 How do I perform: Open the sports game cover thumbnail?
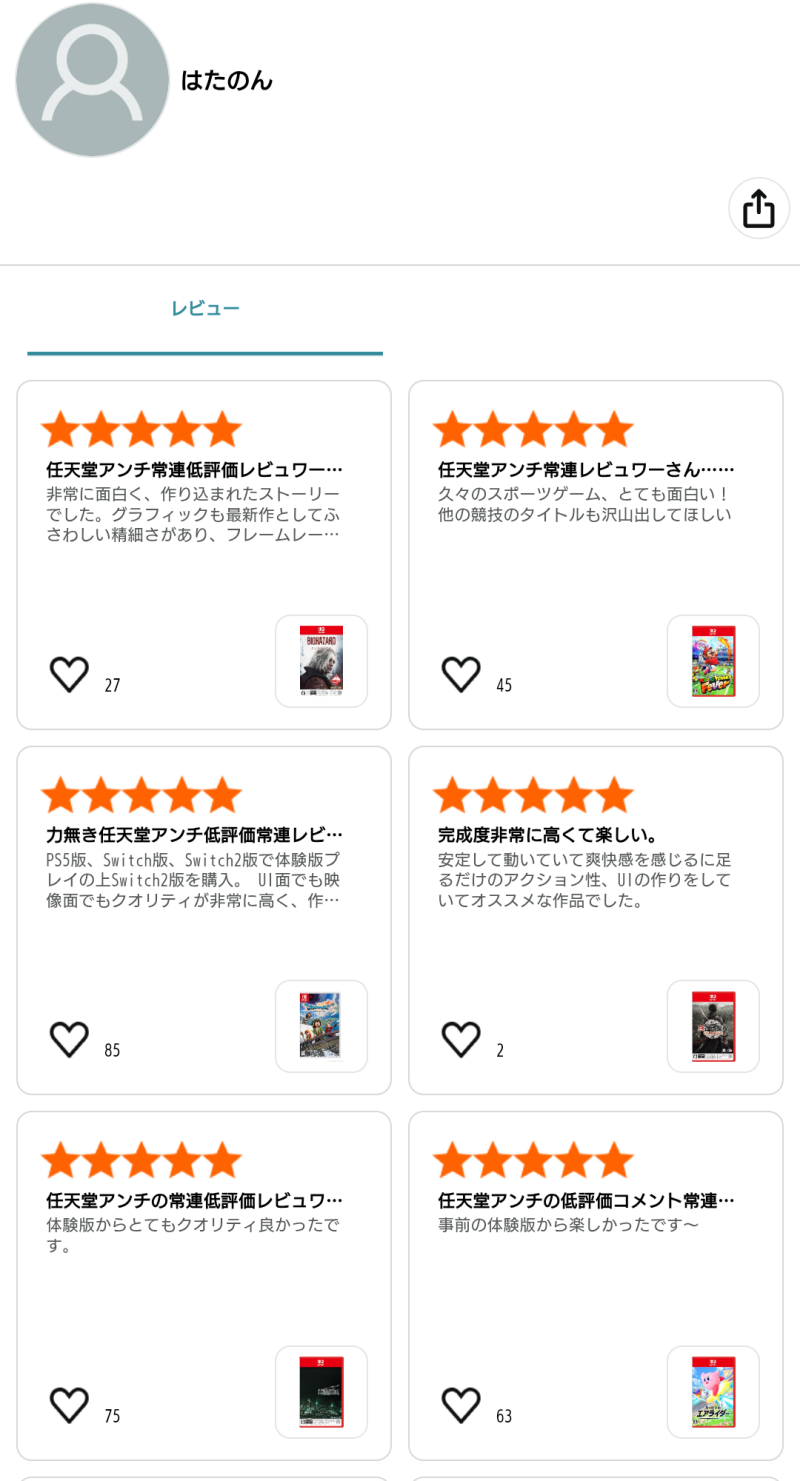coord(713,661)
